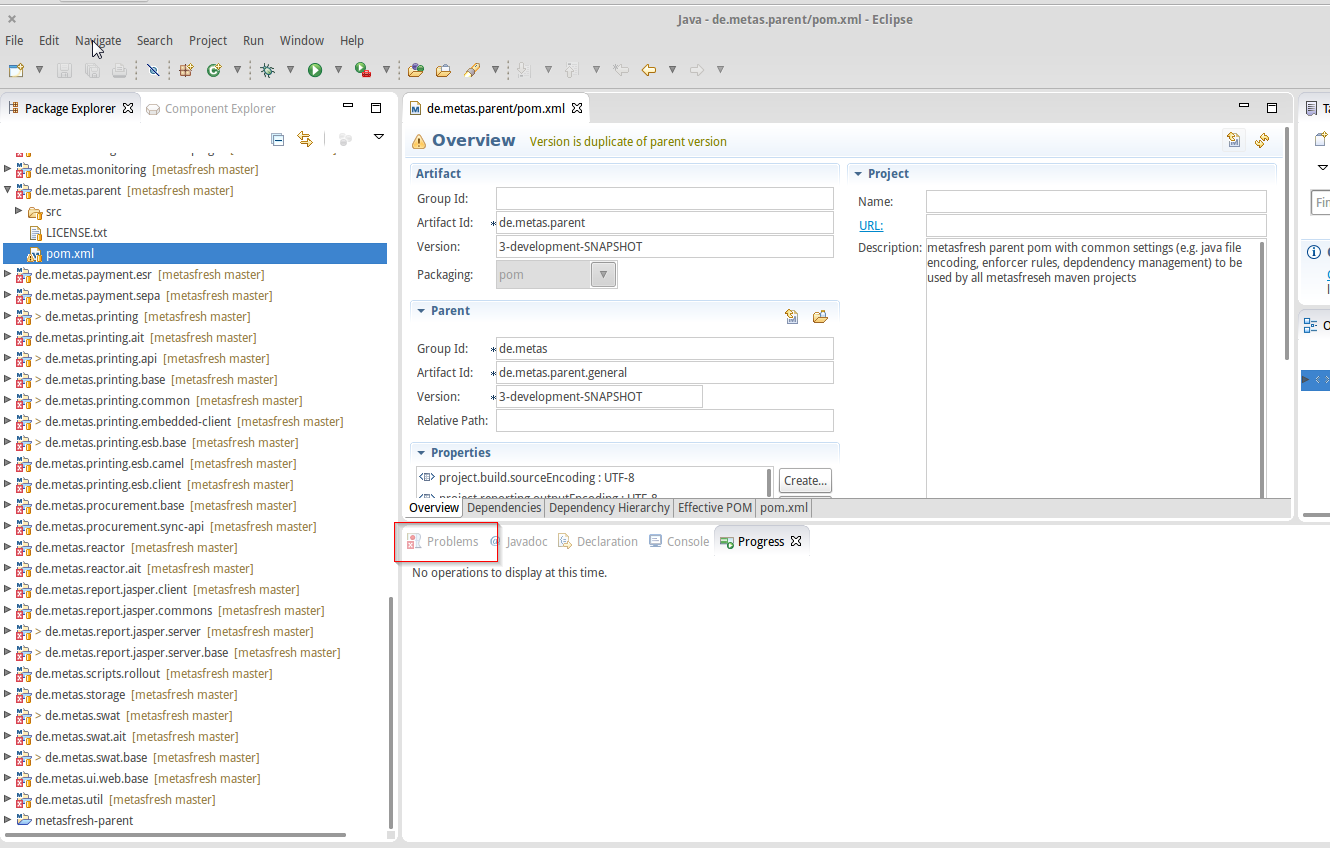Open the Package Explorer view menu
The height and width of the screenshot is (848, 1330).
pyautogui.click(x=379, y=137)
